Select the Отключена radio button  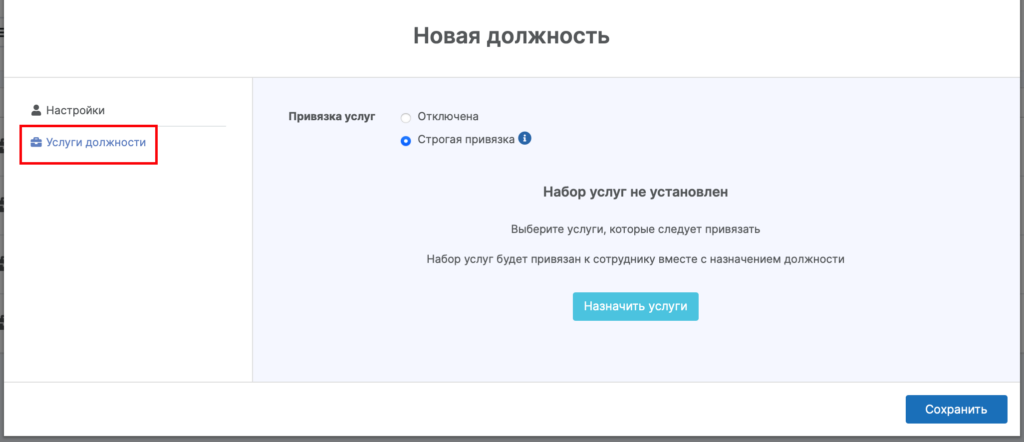point(406,117)
